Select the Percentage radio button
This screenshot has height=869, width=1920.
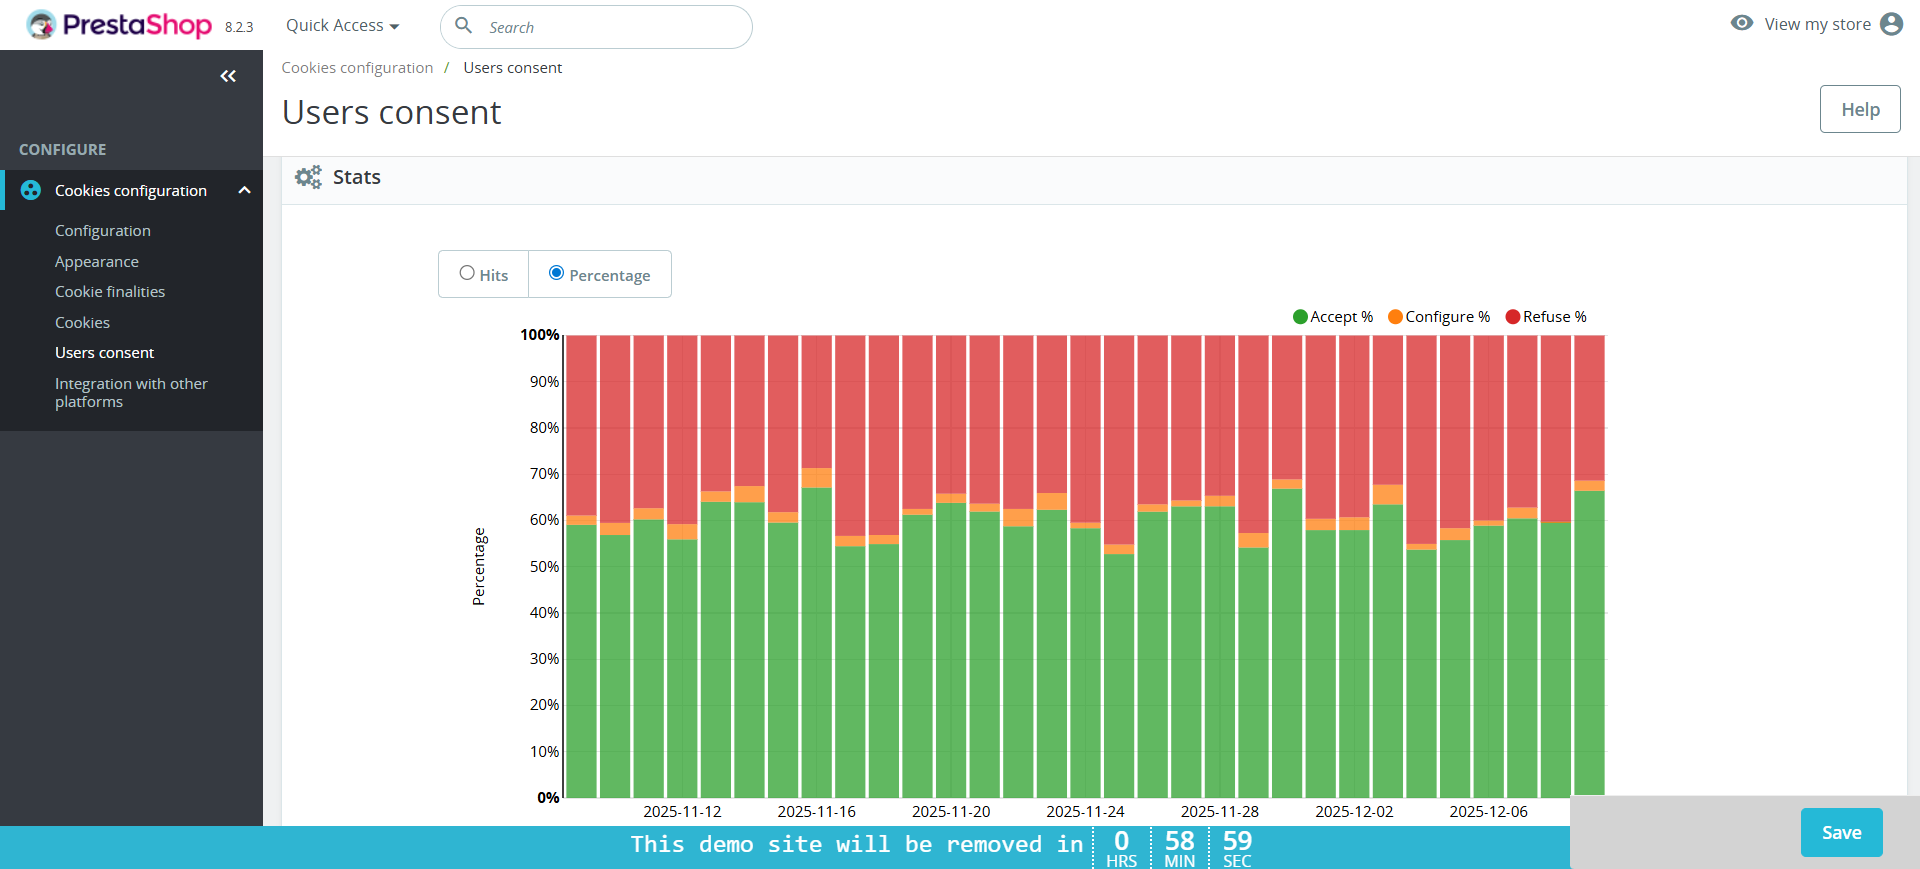click(556, 273)
